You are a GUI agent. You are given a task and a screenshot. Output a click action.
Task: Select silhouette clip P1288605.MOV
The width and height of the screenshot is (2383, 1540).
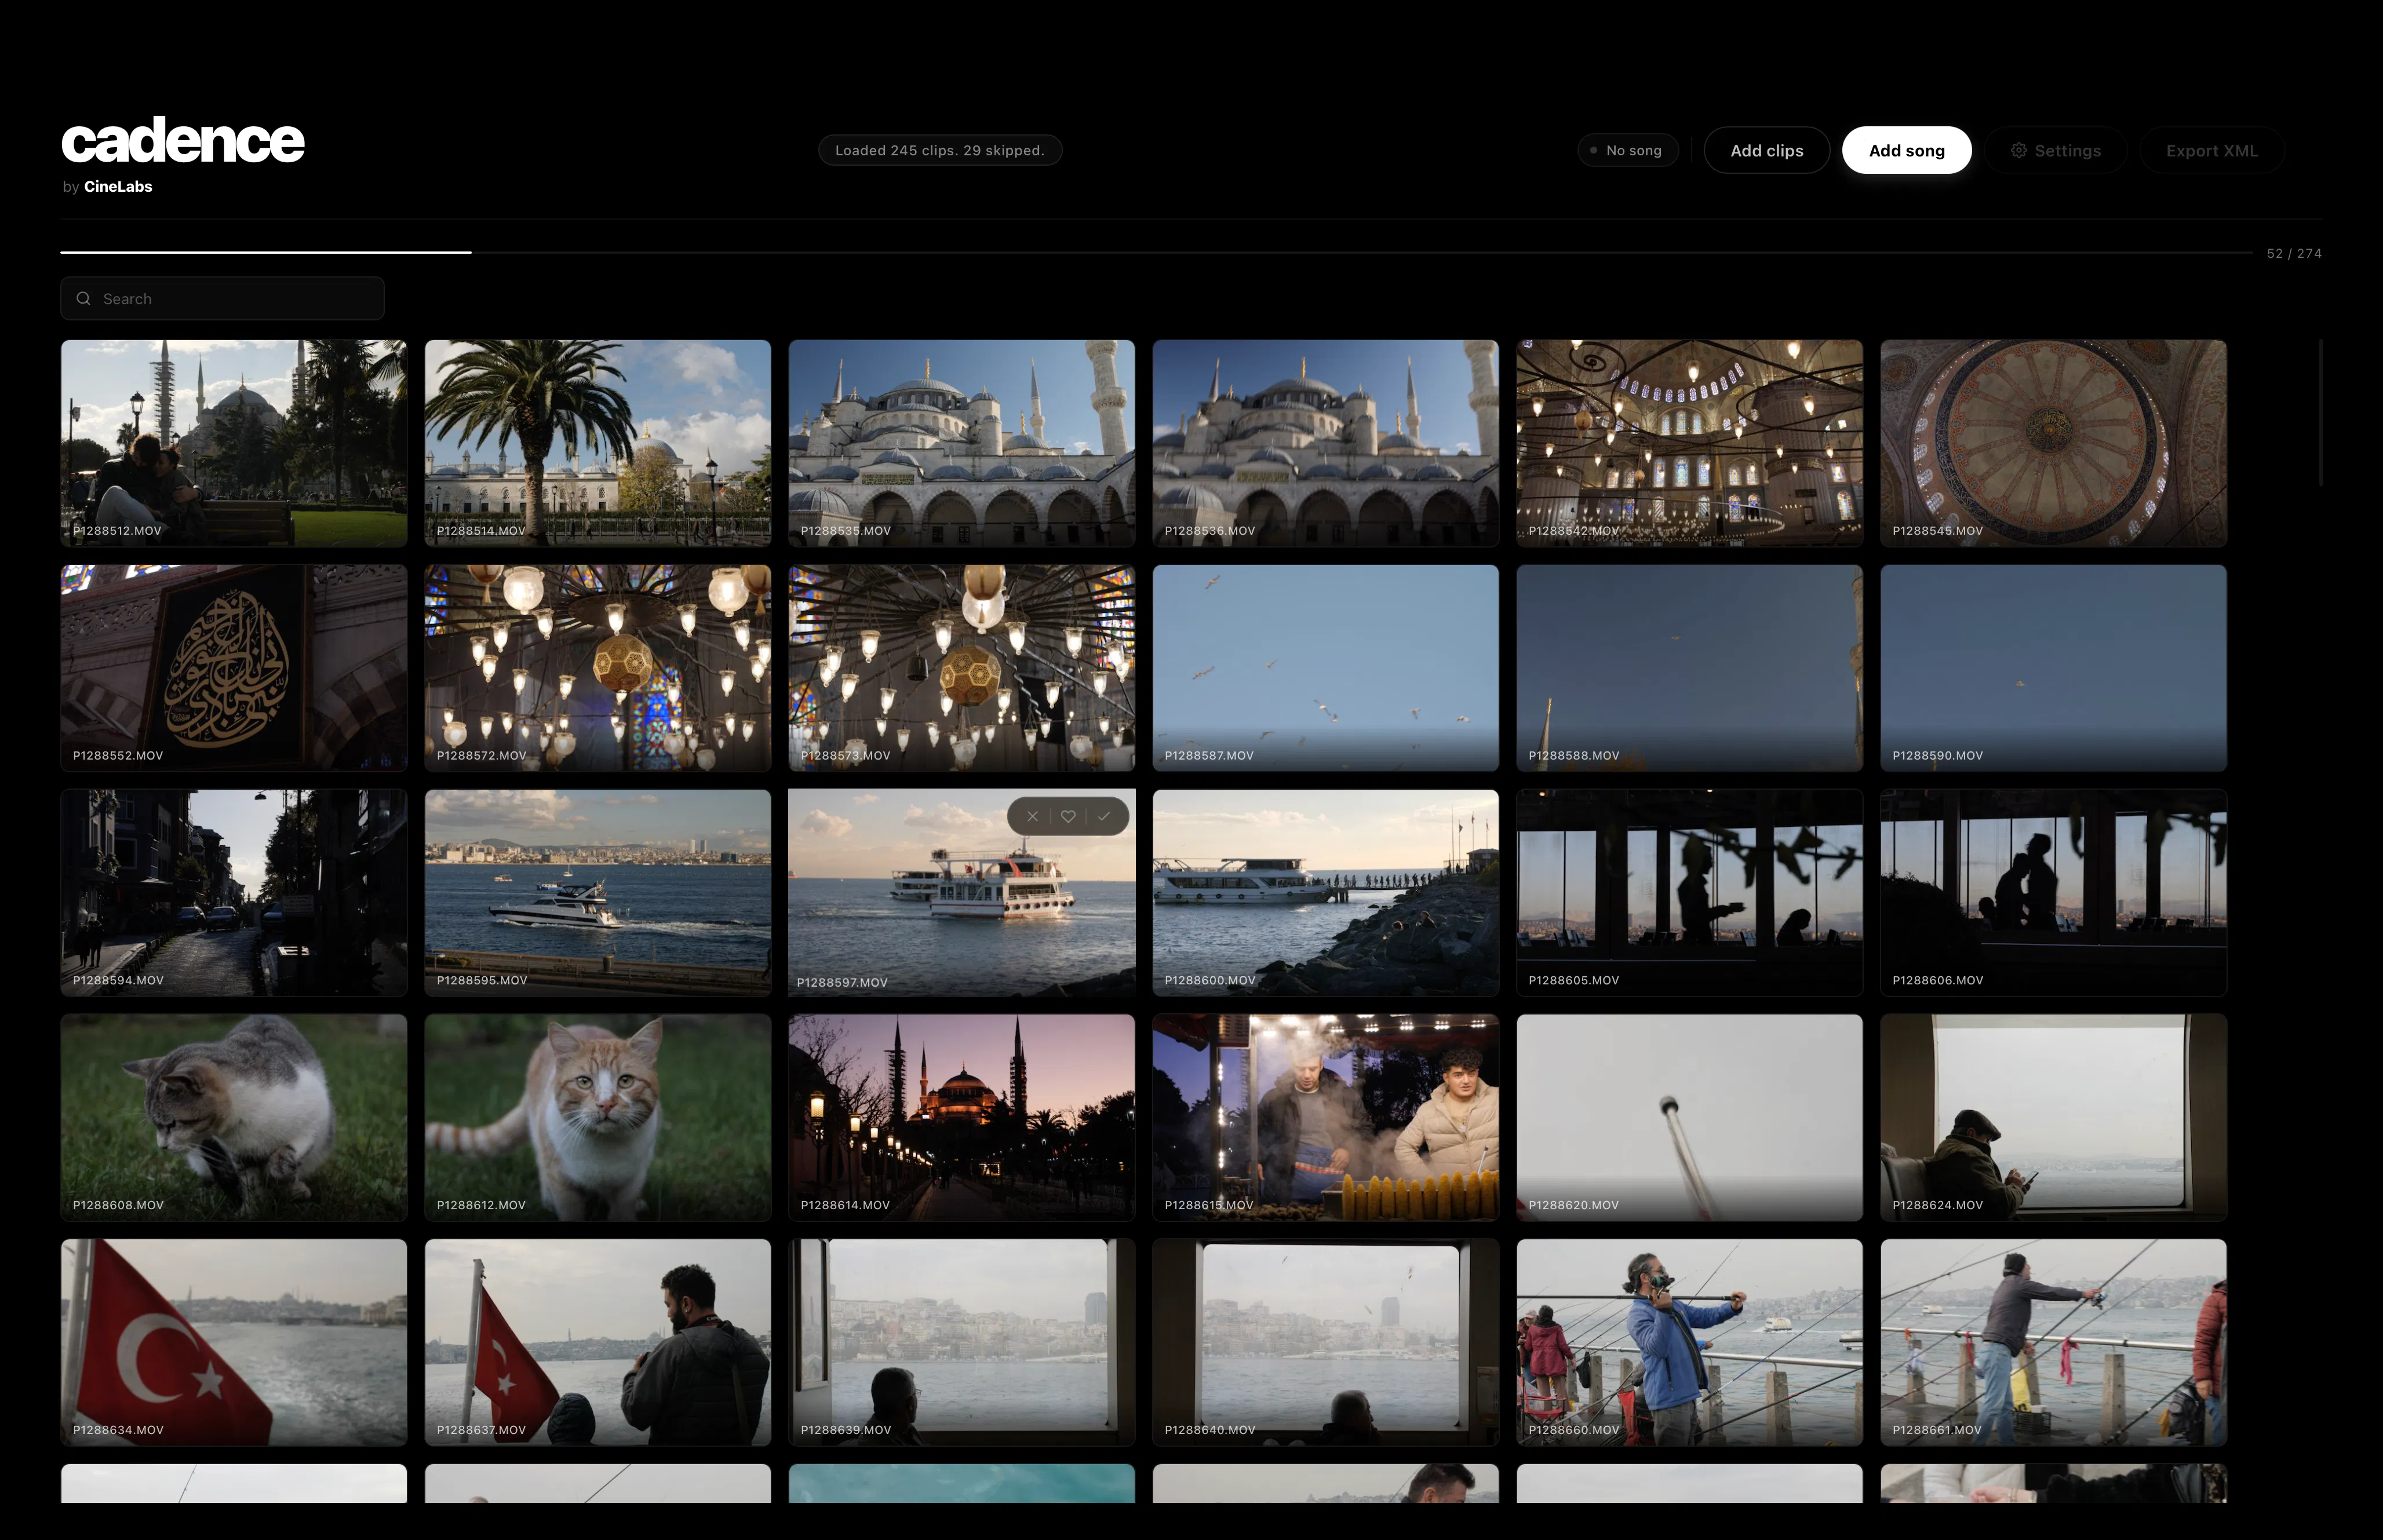pyautogui.click(x=1690, y=893)
